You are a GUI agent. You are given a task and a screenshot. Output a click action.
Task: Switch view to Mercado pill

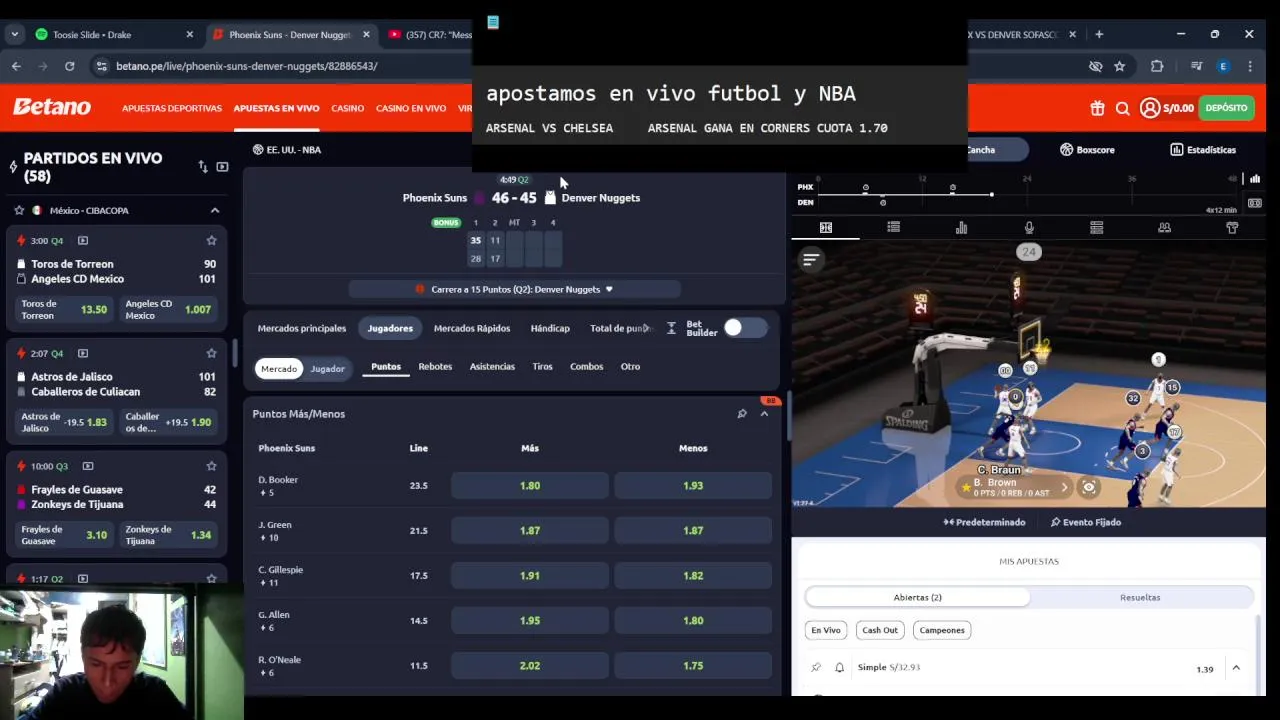tap(279, 369)
